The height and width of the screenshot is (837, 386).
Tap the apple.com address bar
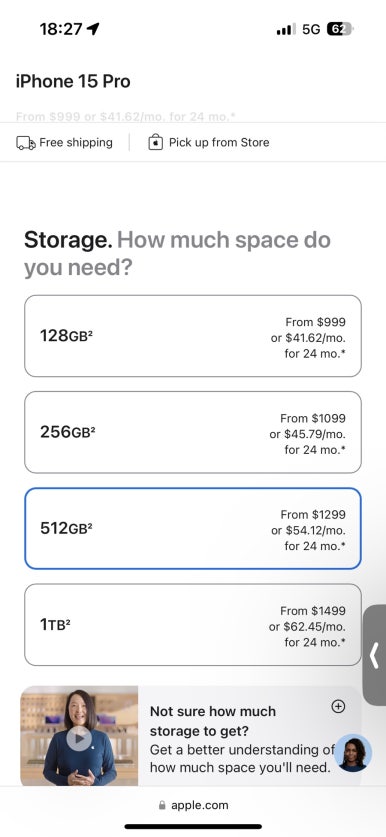[193, 806]
